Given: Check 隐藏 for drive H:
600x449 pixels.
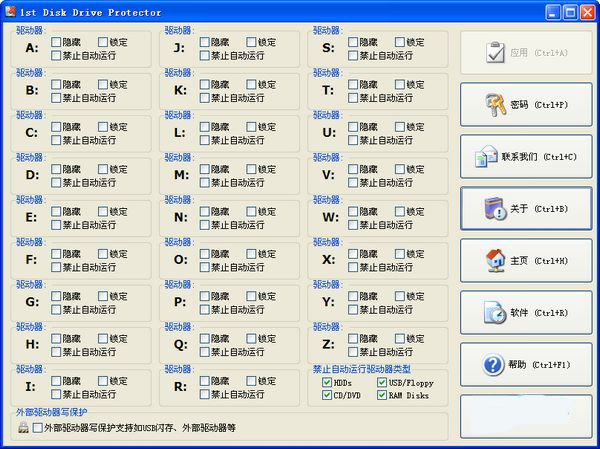Looking at the screenshot, I should pyautogui.click(x=56, y=338).
